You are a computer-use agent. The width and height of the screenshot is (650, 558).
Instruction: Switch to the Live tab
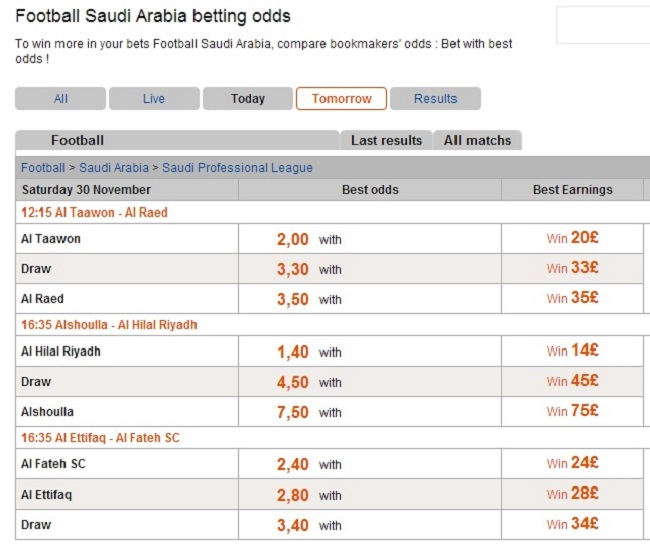[154, 99]
